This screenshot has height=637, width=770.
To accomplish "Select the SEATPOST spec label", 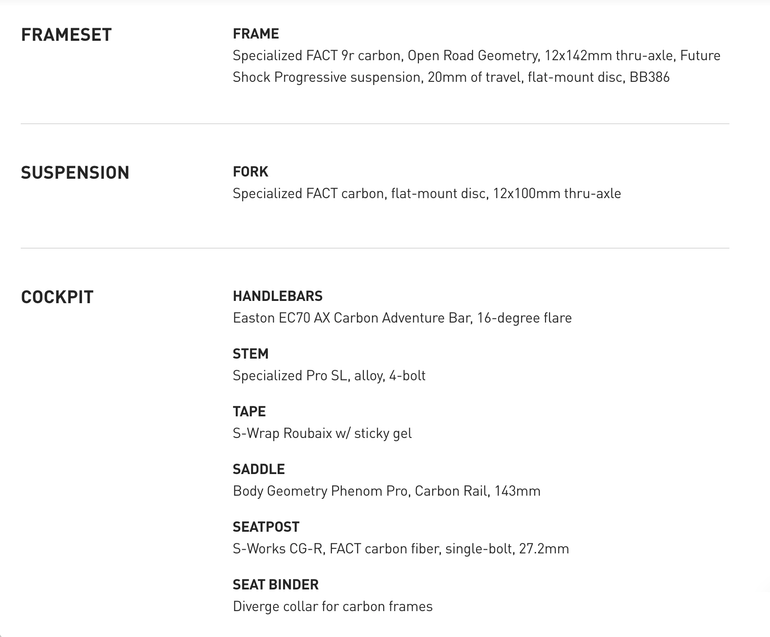I will 266,526.
